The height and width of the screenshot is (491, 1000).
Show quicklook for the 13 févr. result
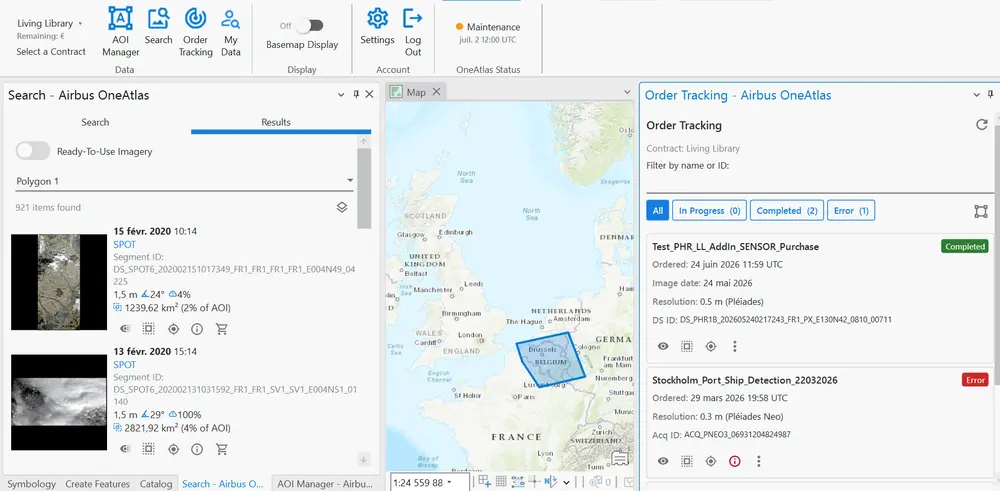125,449
